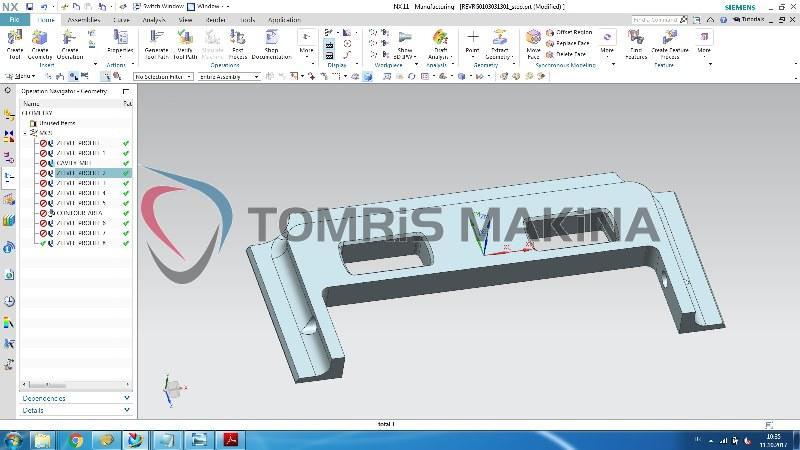800x450 pixels.
Task: Click the Windows Start button
Action: [13, 440]
